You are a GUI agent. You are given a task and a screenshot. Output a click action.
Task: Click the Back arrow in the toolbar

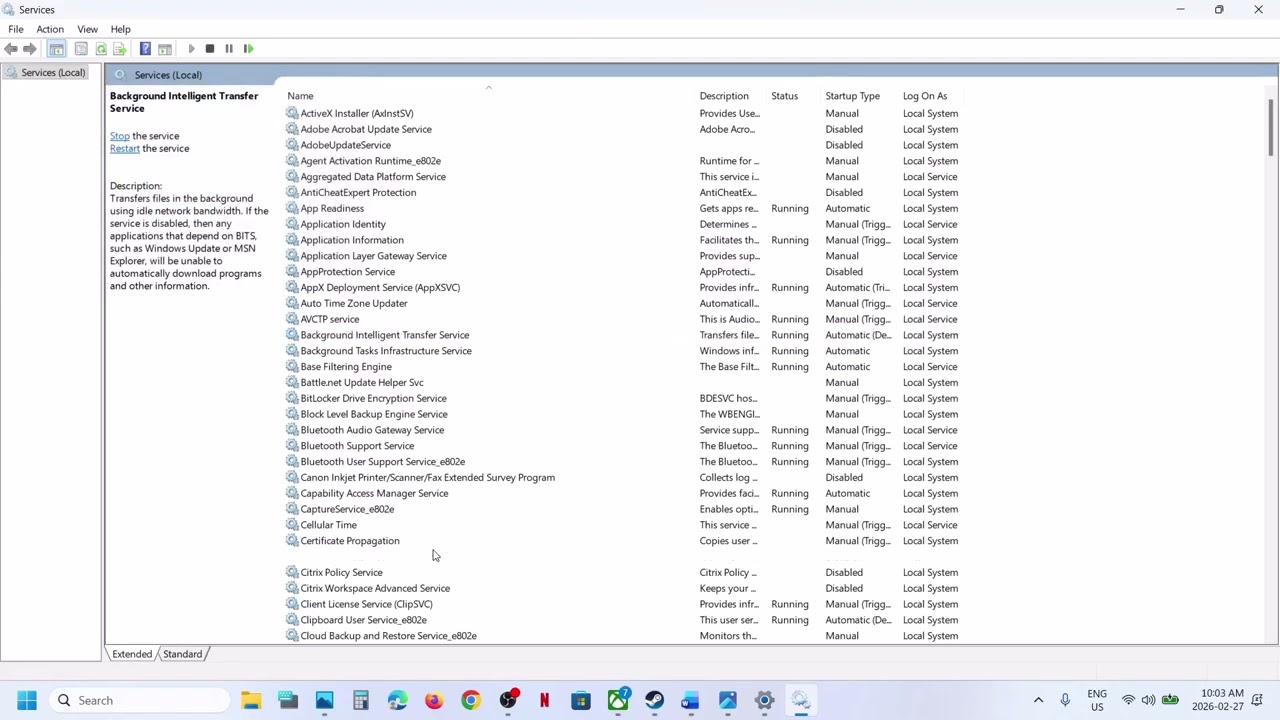(x=10, y=48)
